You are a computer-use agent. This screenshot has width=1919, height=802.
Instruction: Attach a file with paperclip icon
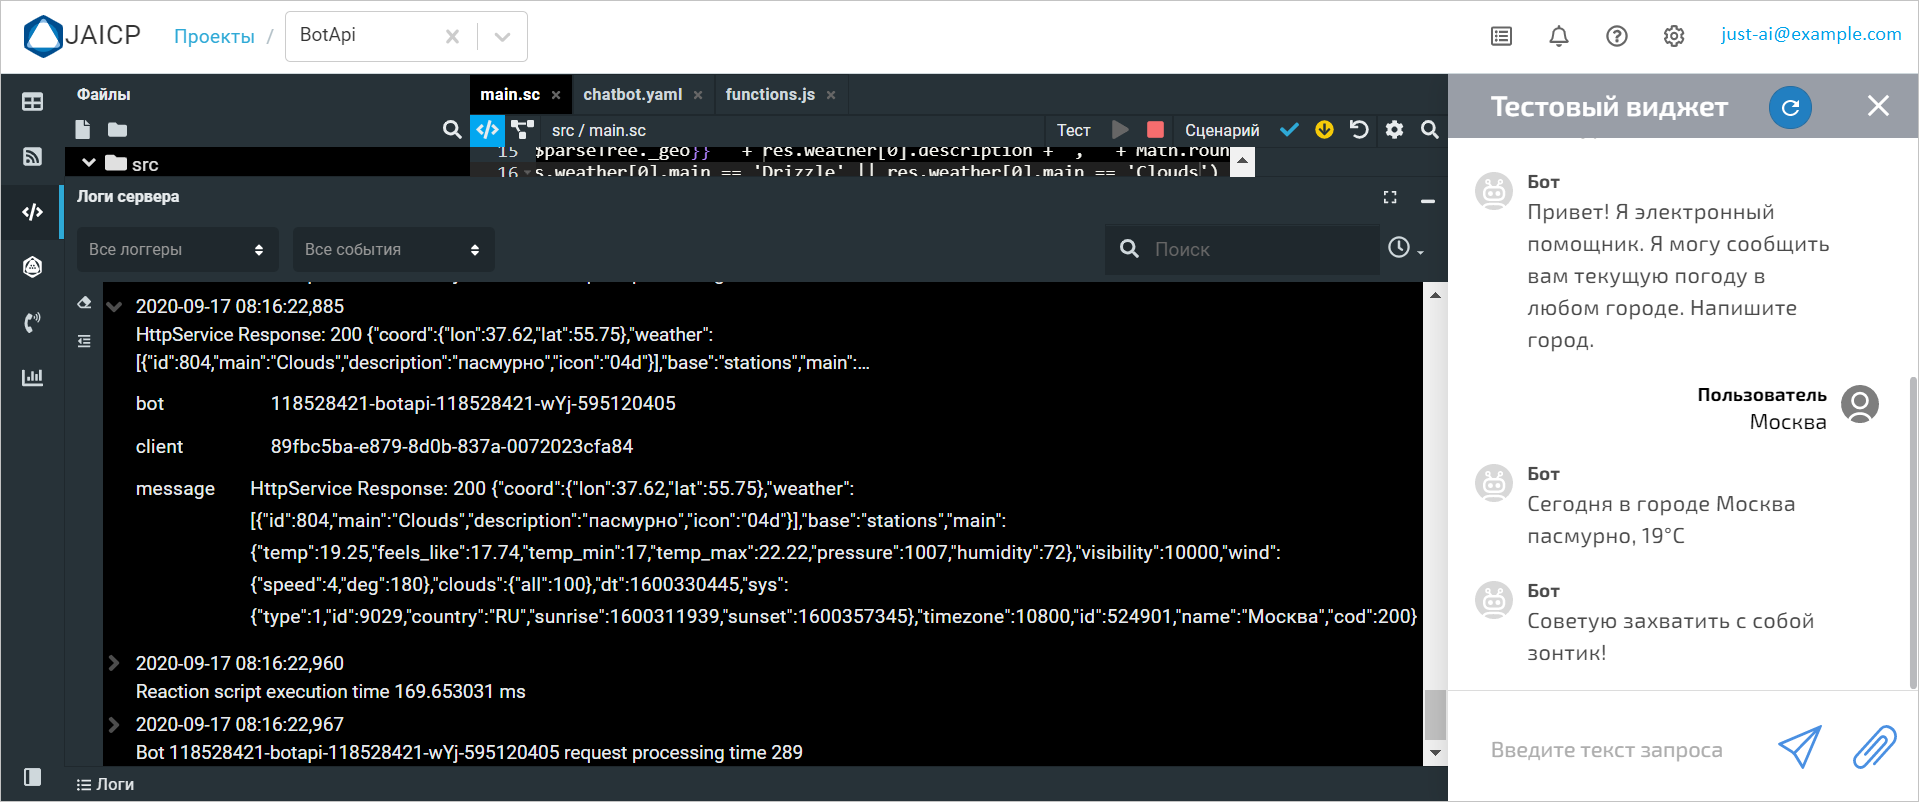click(1873, 747)
